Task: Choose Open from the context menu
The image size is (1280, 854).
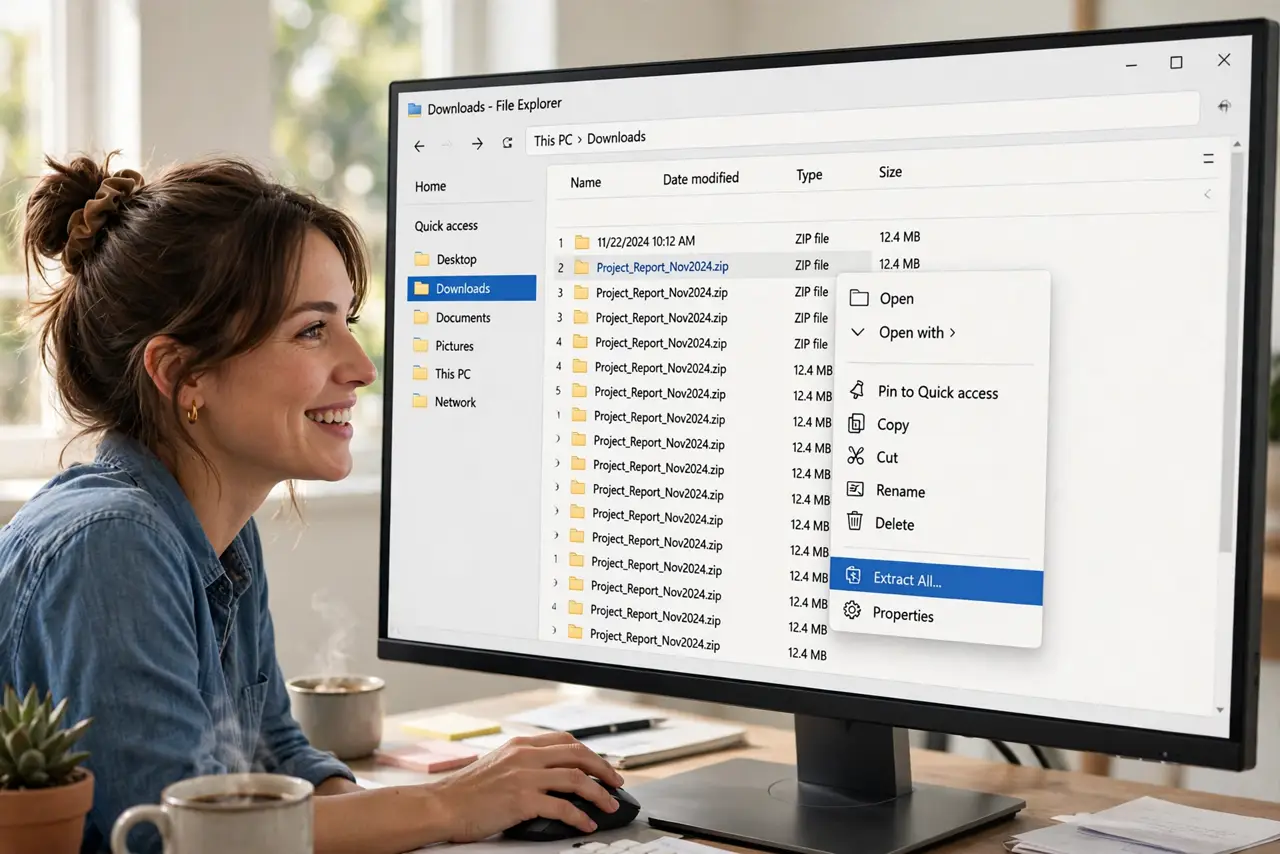Action: coord(881,298)
